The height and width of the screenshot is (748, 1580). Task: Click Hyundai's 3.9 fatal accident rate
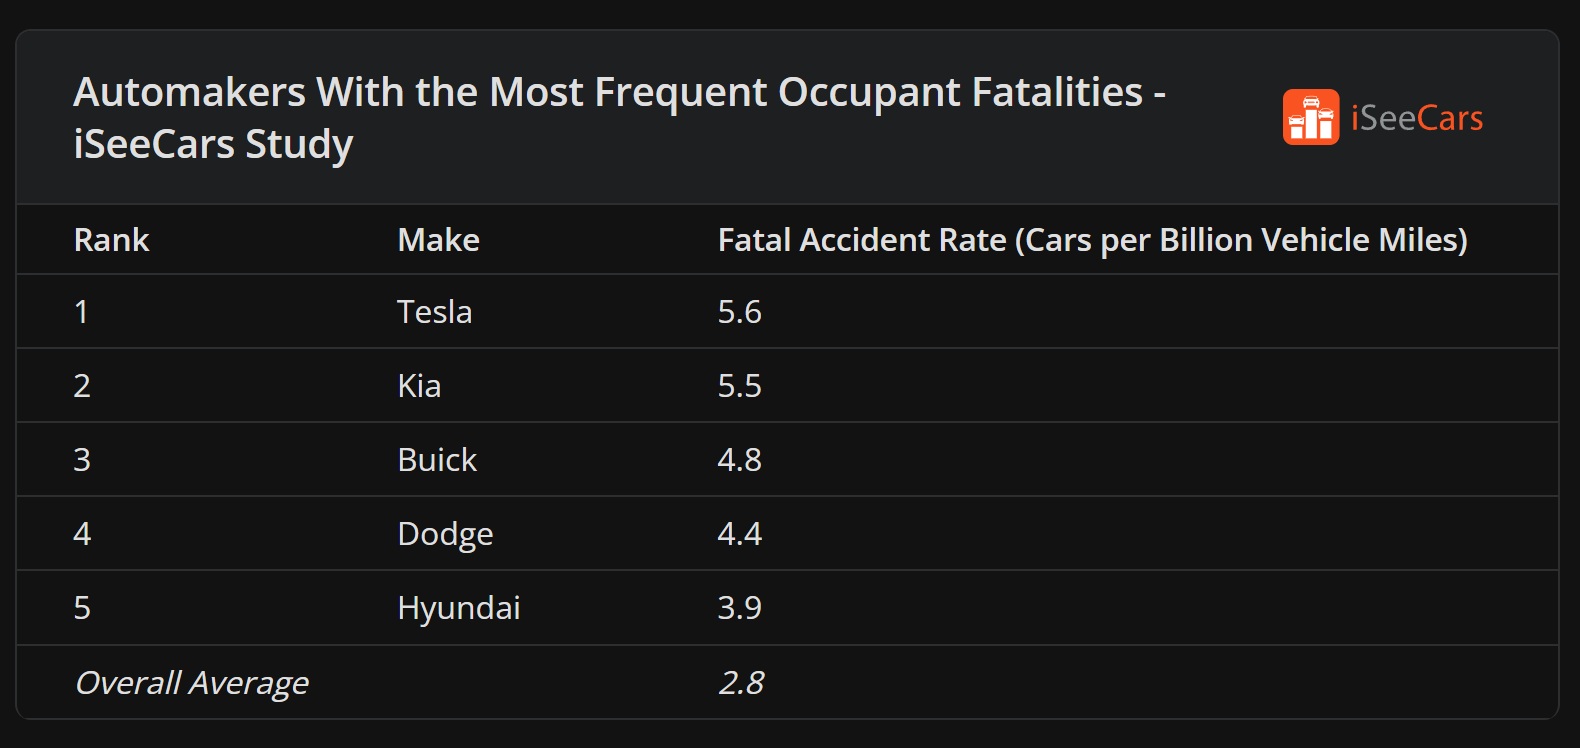pos(739,608)
